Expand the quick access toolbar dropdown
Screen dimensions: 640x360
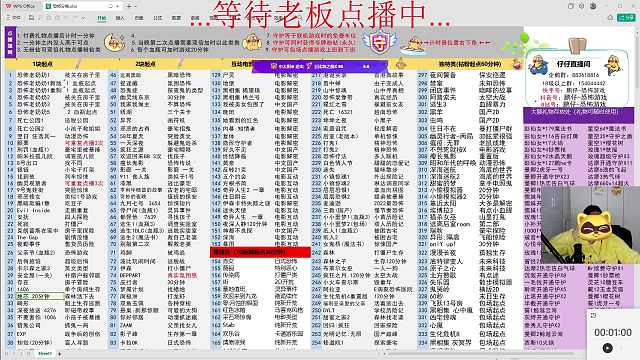coord(83,18)
